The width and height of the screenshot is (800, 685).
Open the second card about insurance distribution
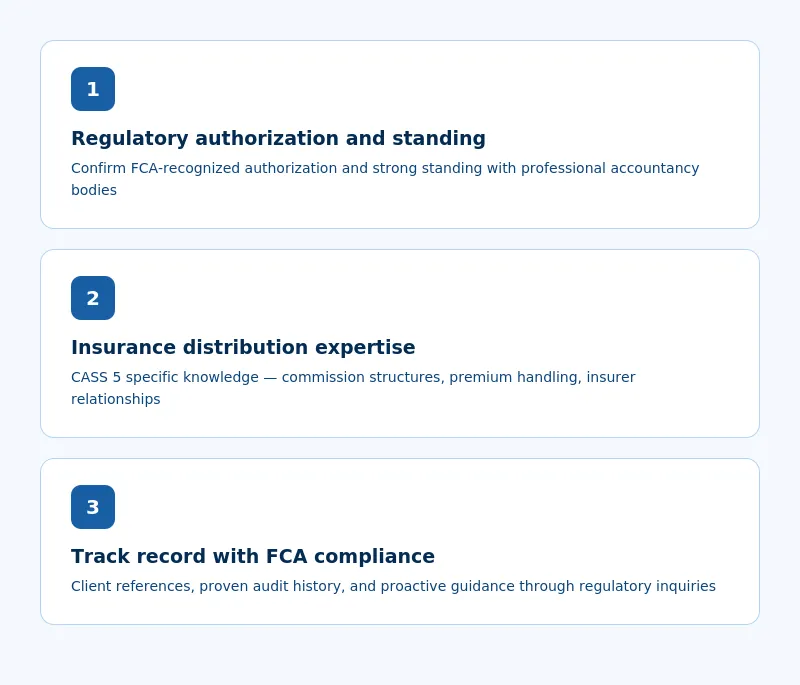click(400, 343)
